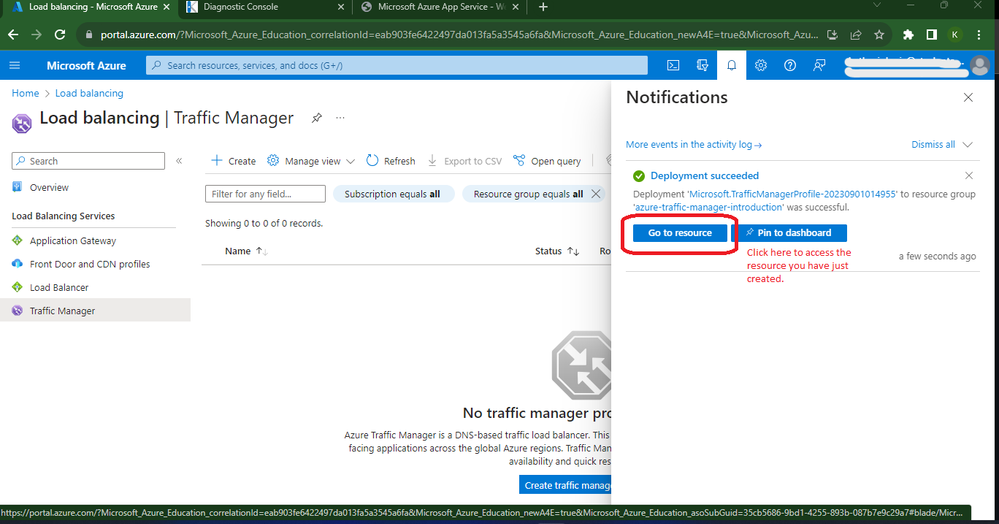The image size is (999, 524).
Task: Click the 'Showing 0 to 0 of 0 records' text
Action: click(x=264, y=223)
